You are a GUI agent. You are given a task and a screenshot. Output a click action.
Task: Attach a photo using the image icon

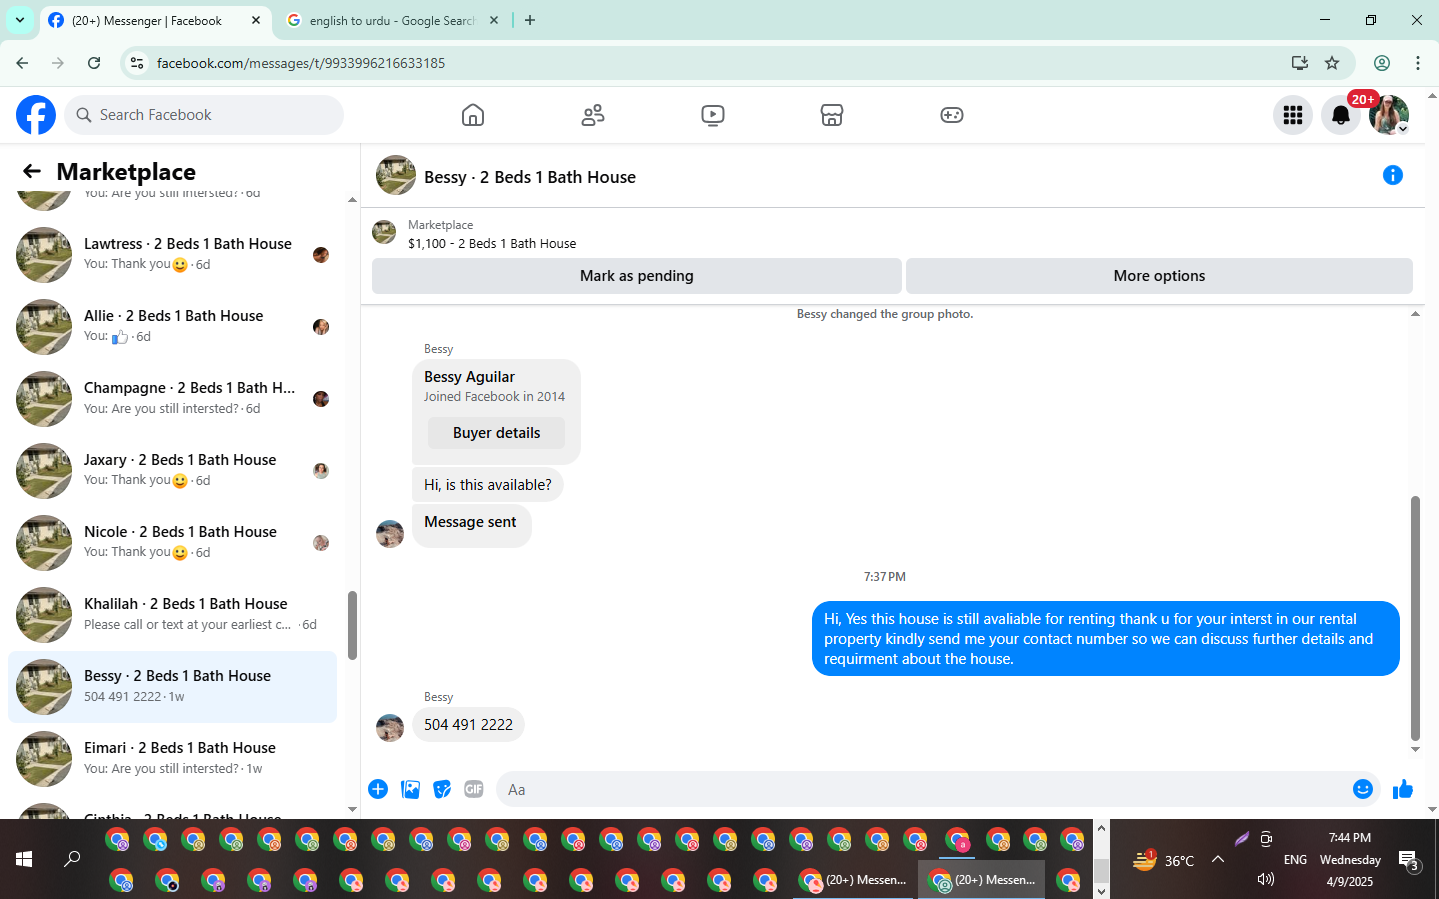410,789
